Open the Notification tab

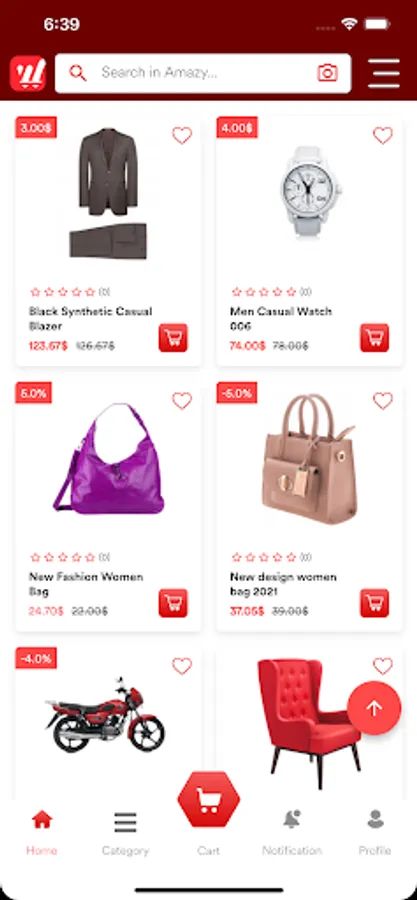[x=292, y=833]
